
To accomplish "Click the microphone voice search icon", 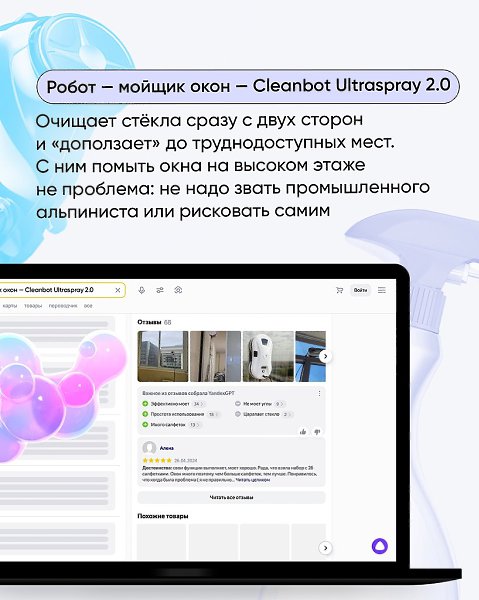I will 142,290.
